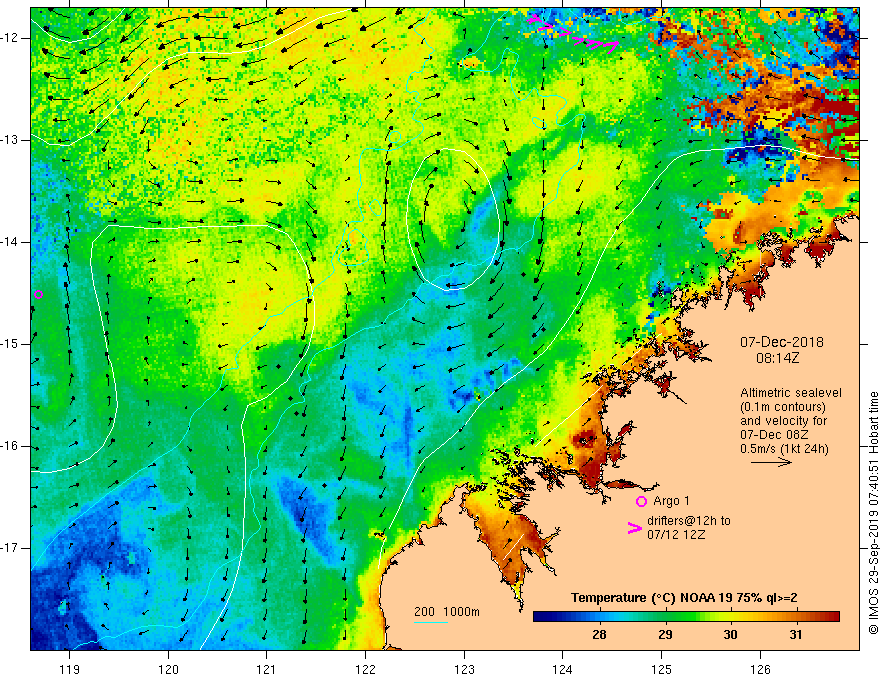Click the cyan bathymetry legend line
The height and width of the screenshot is (680, 880).
point(430,622)
